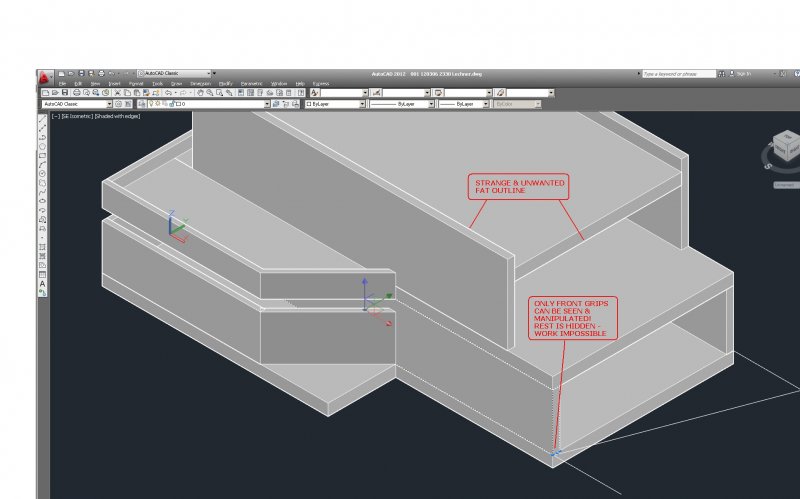Select the Line tool in draw toolbar
The height and width of the screenshot is (499, 800).
[x=42, y=118]
